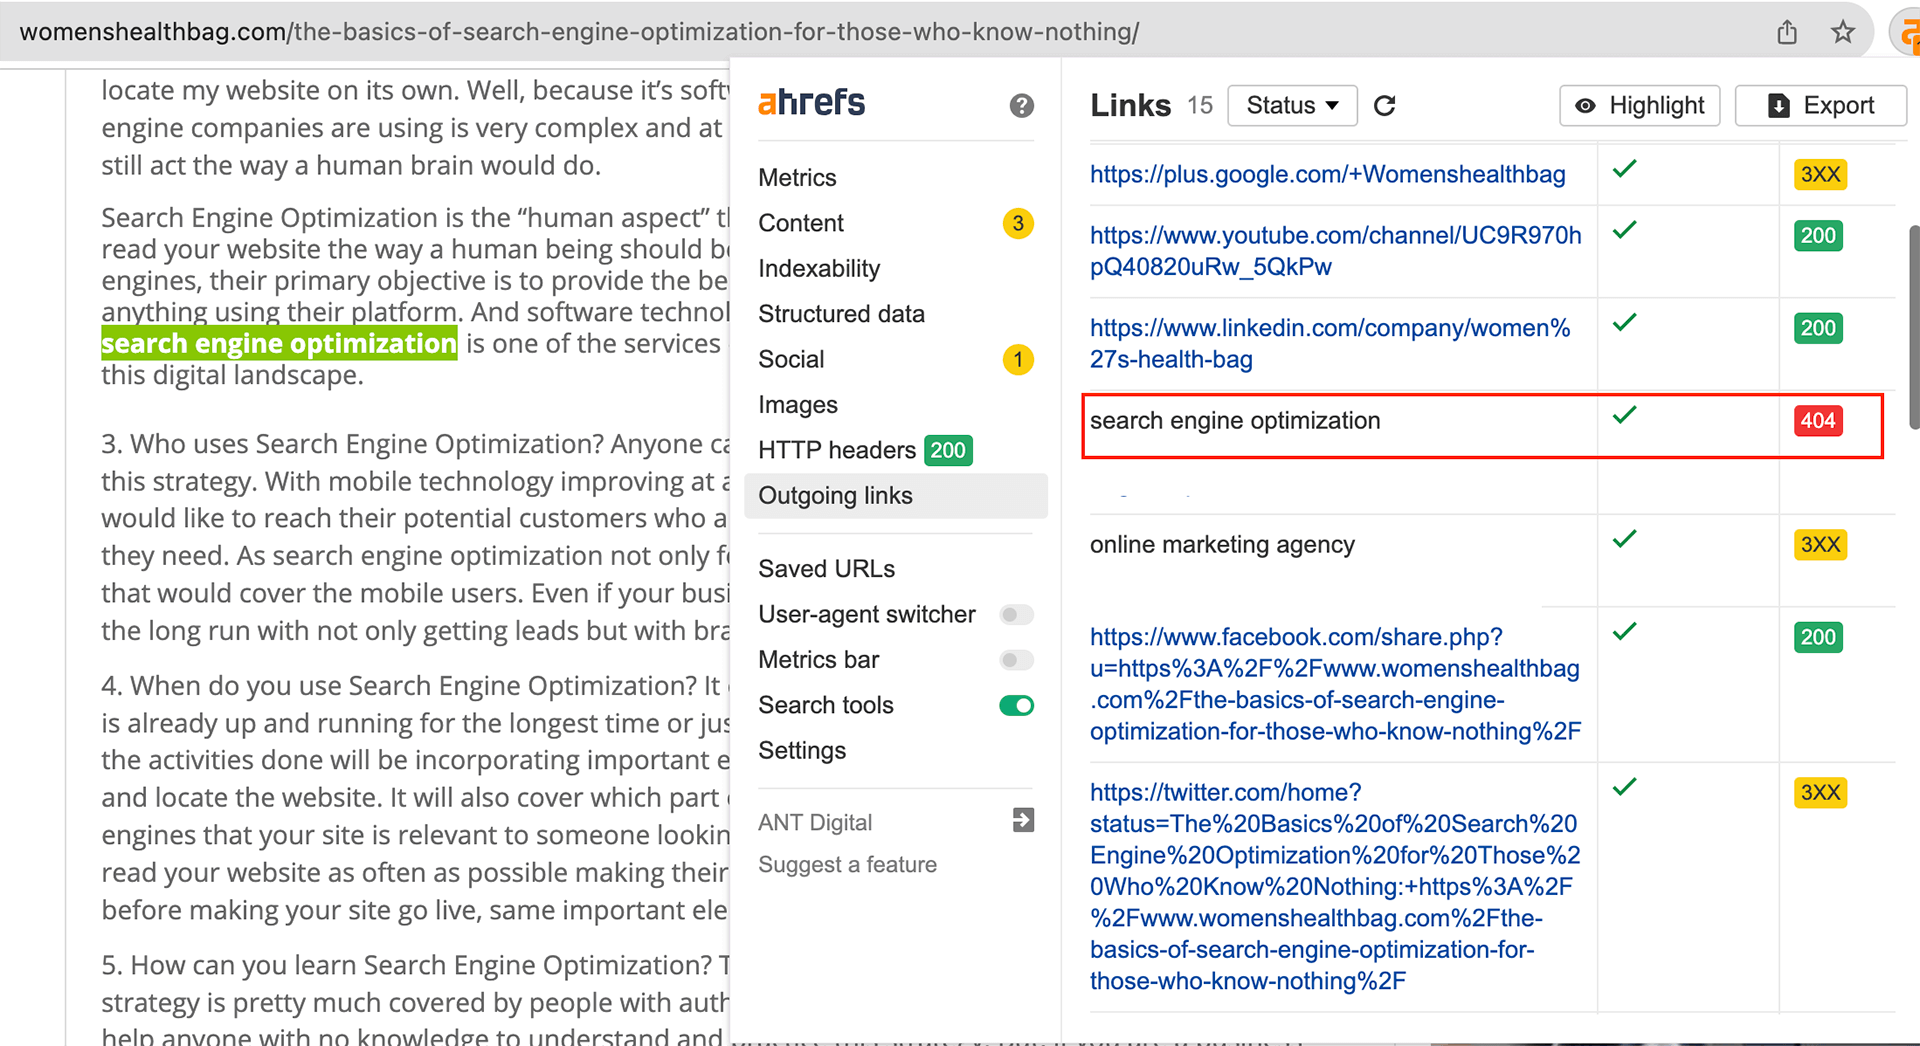The height and width of the screenshot is (1046, 1920).
Task: Open the Images section
Action: point(798,405)
